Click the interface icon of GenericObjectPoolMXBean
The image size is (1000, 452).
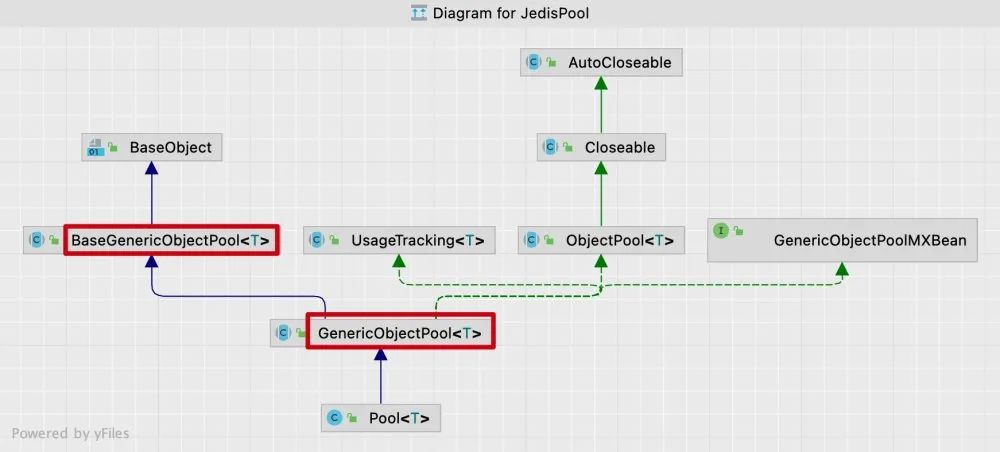721,231
